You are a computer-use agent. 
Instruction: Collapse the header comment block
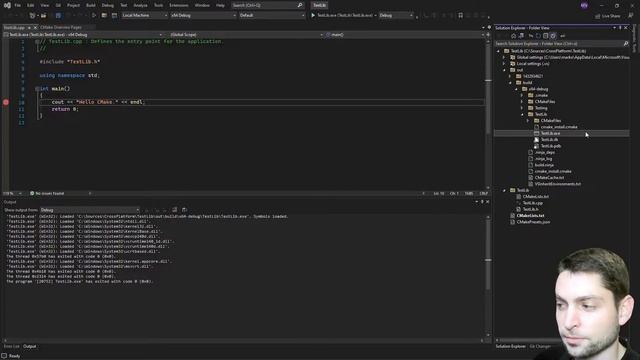point(37,42)
